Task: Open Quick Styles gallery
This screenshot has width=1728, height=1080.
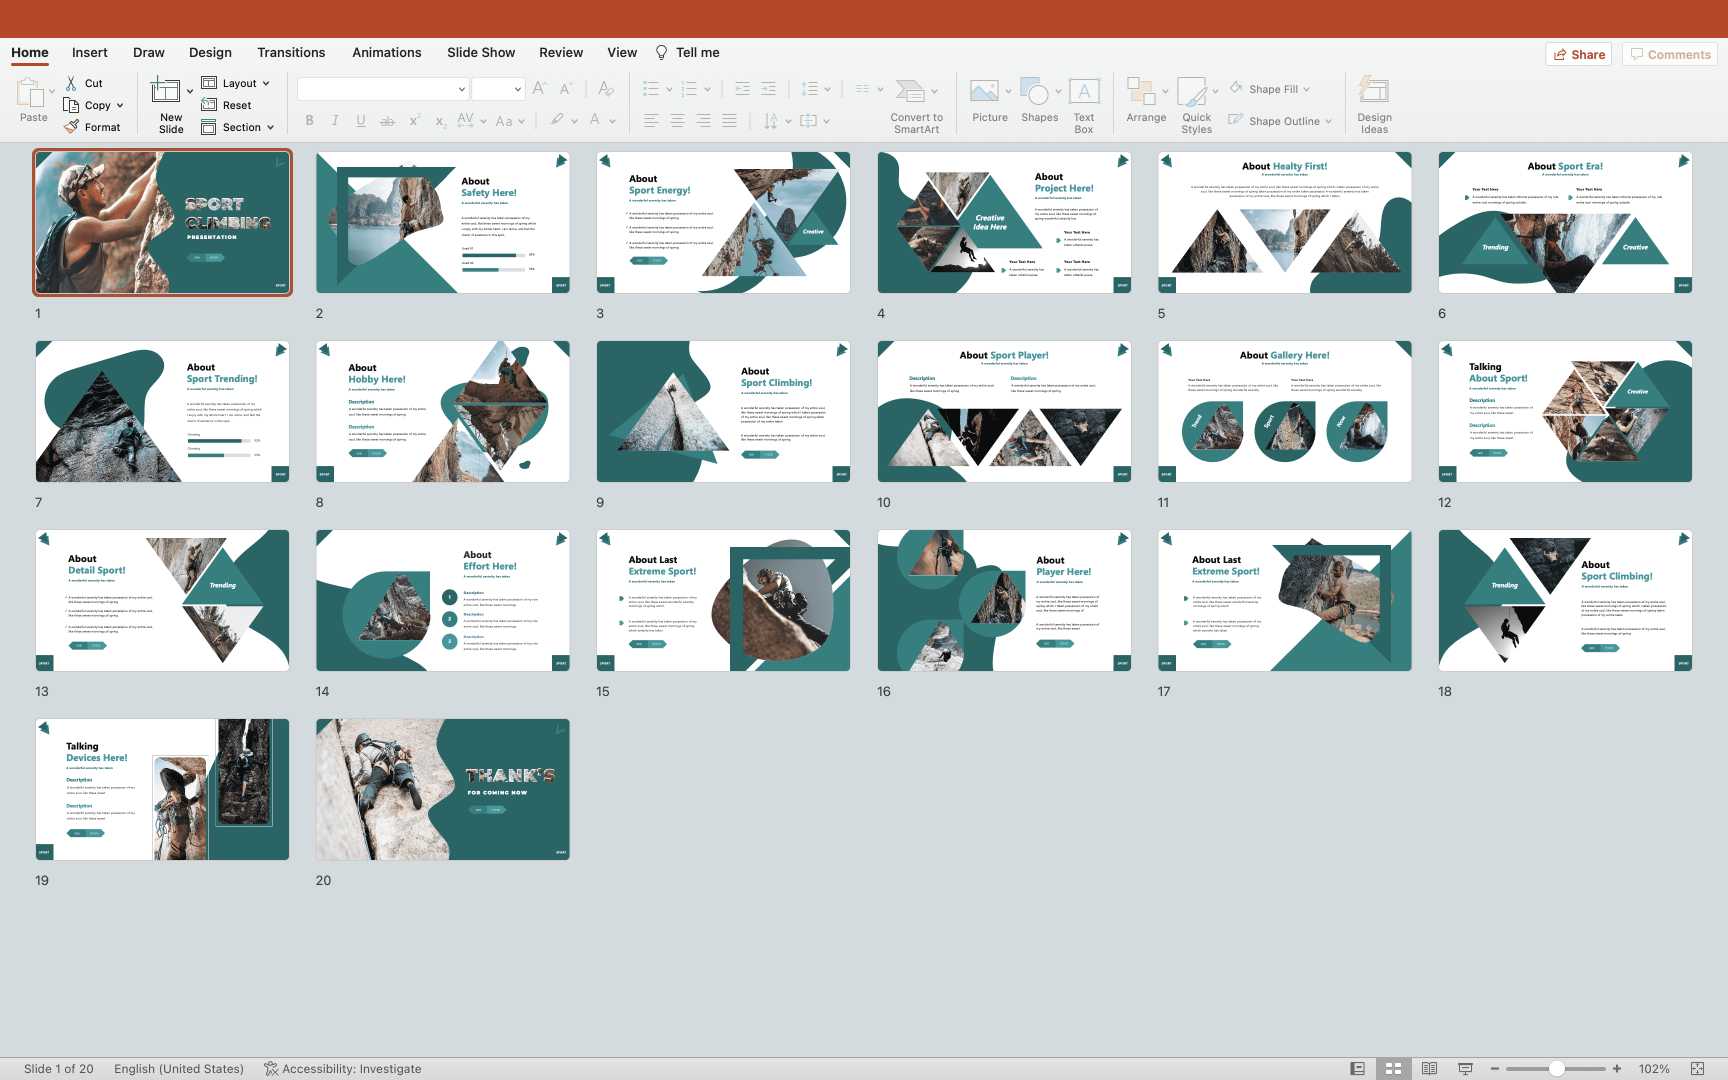Action: coord(1193,93)
